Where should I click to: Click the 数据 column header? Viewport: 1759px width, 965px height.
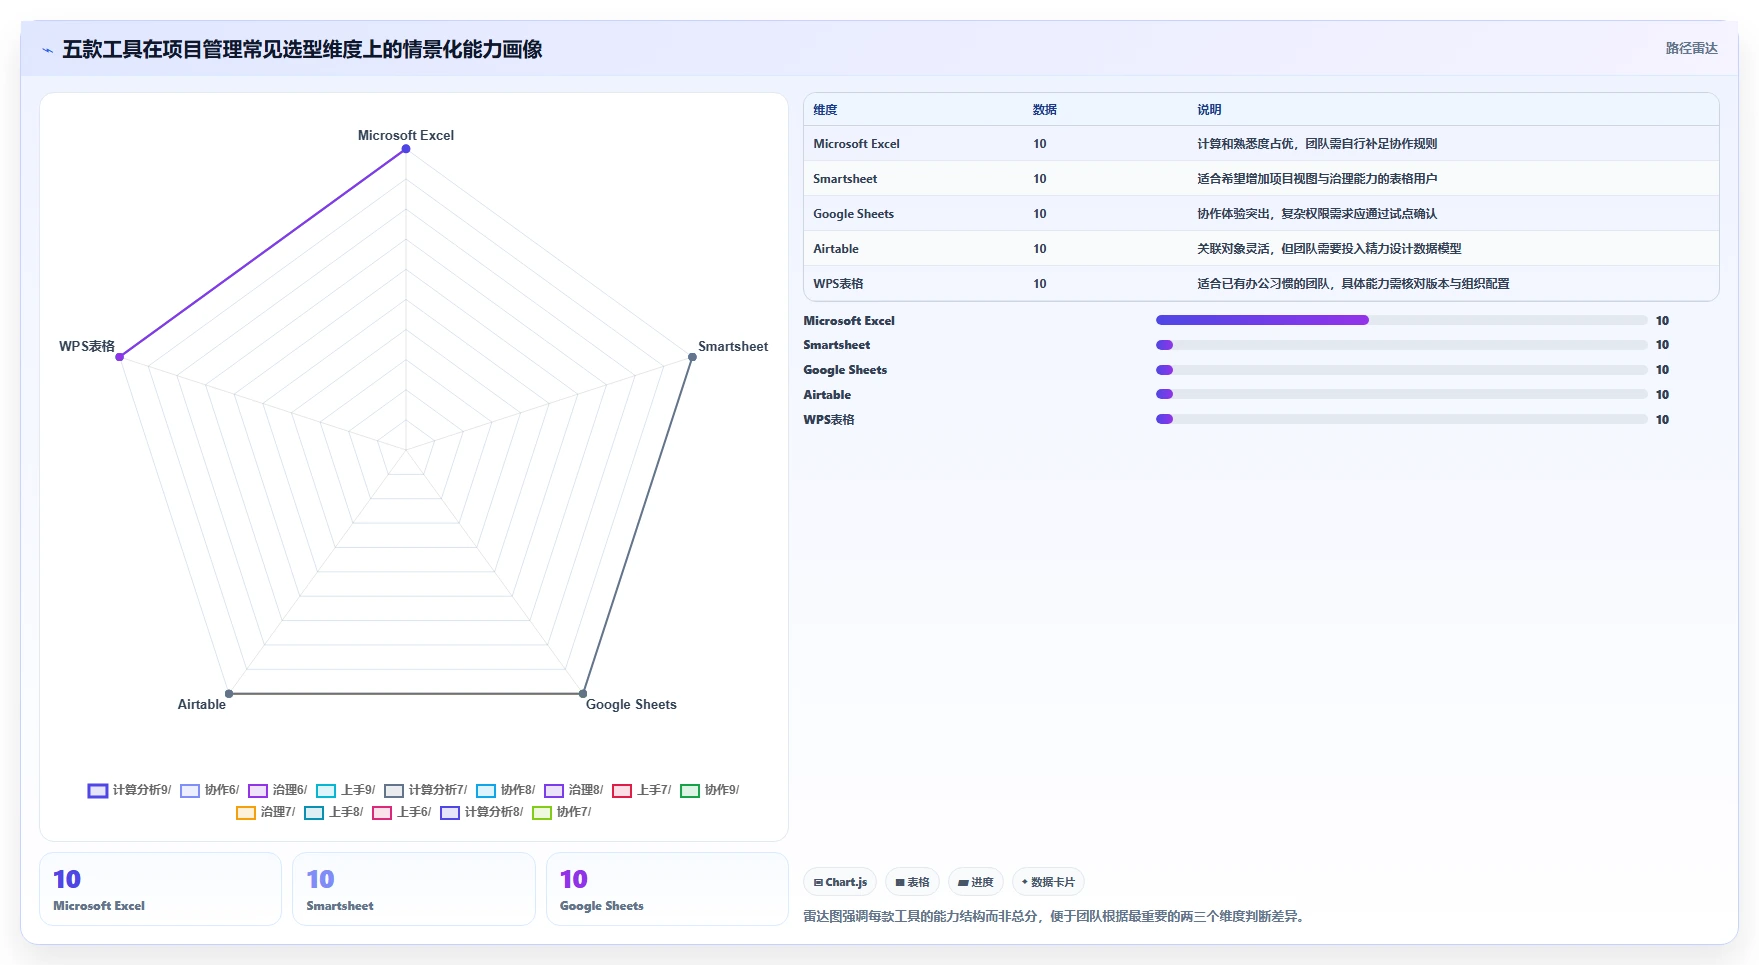1045,110
